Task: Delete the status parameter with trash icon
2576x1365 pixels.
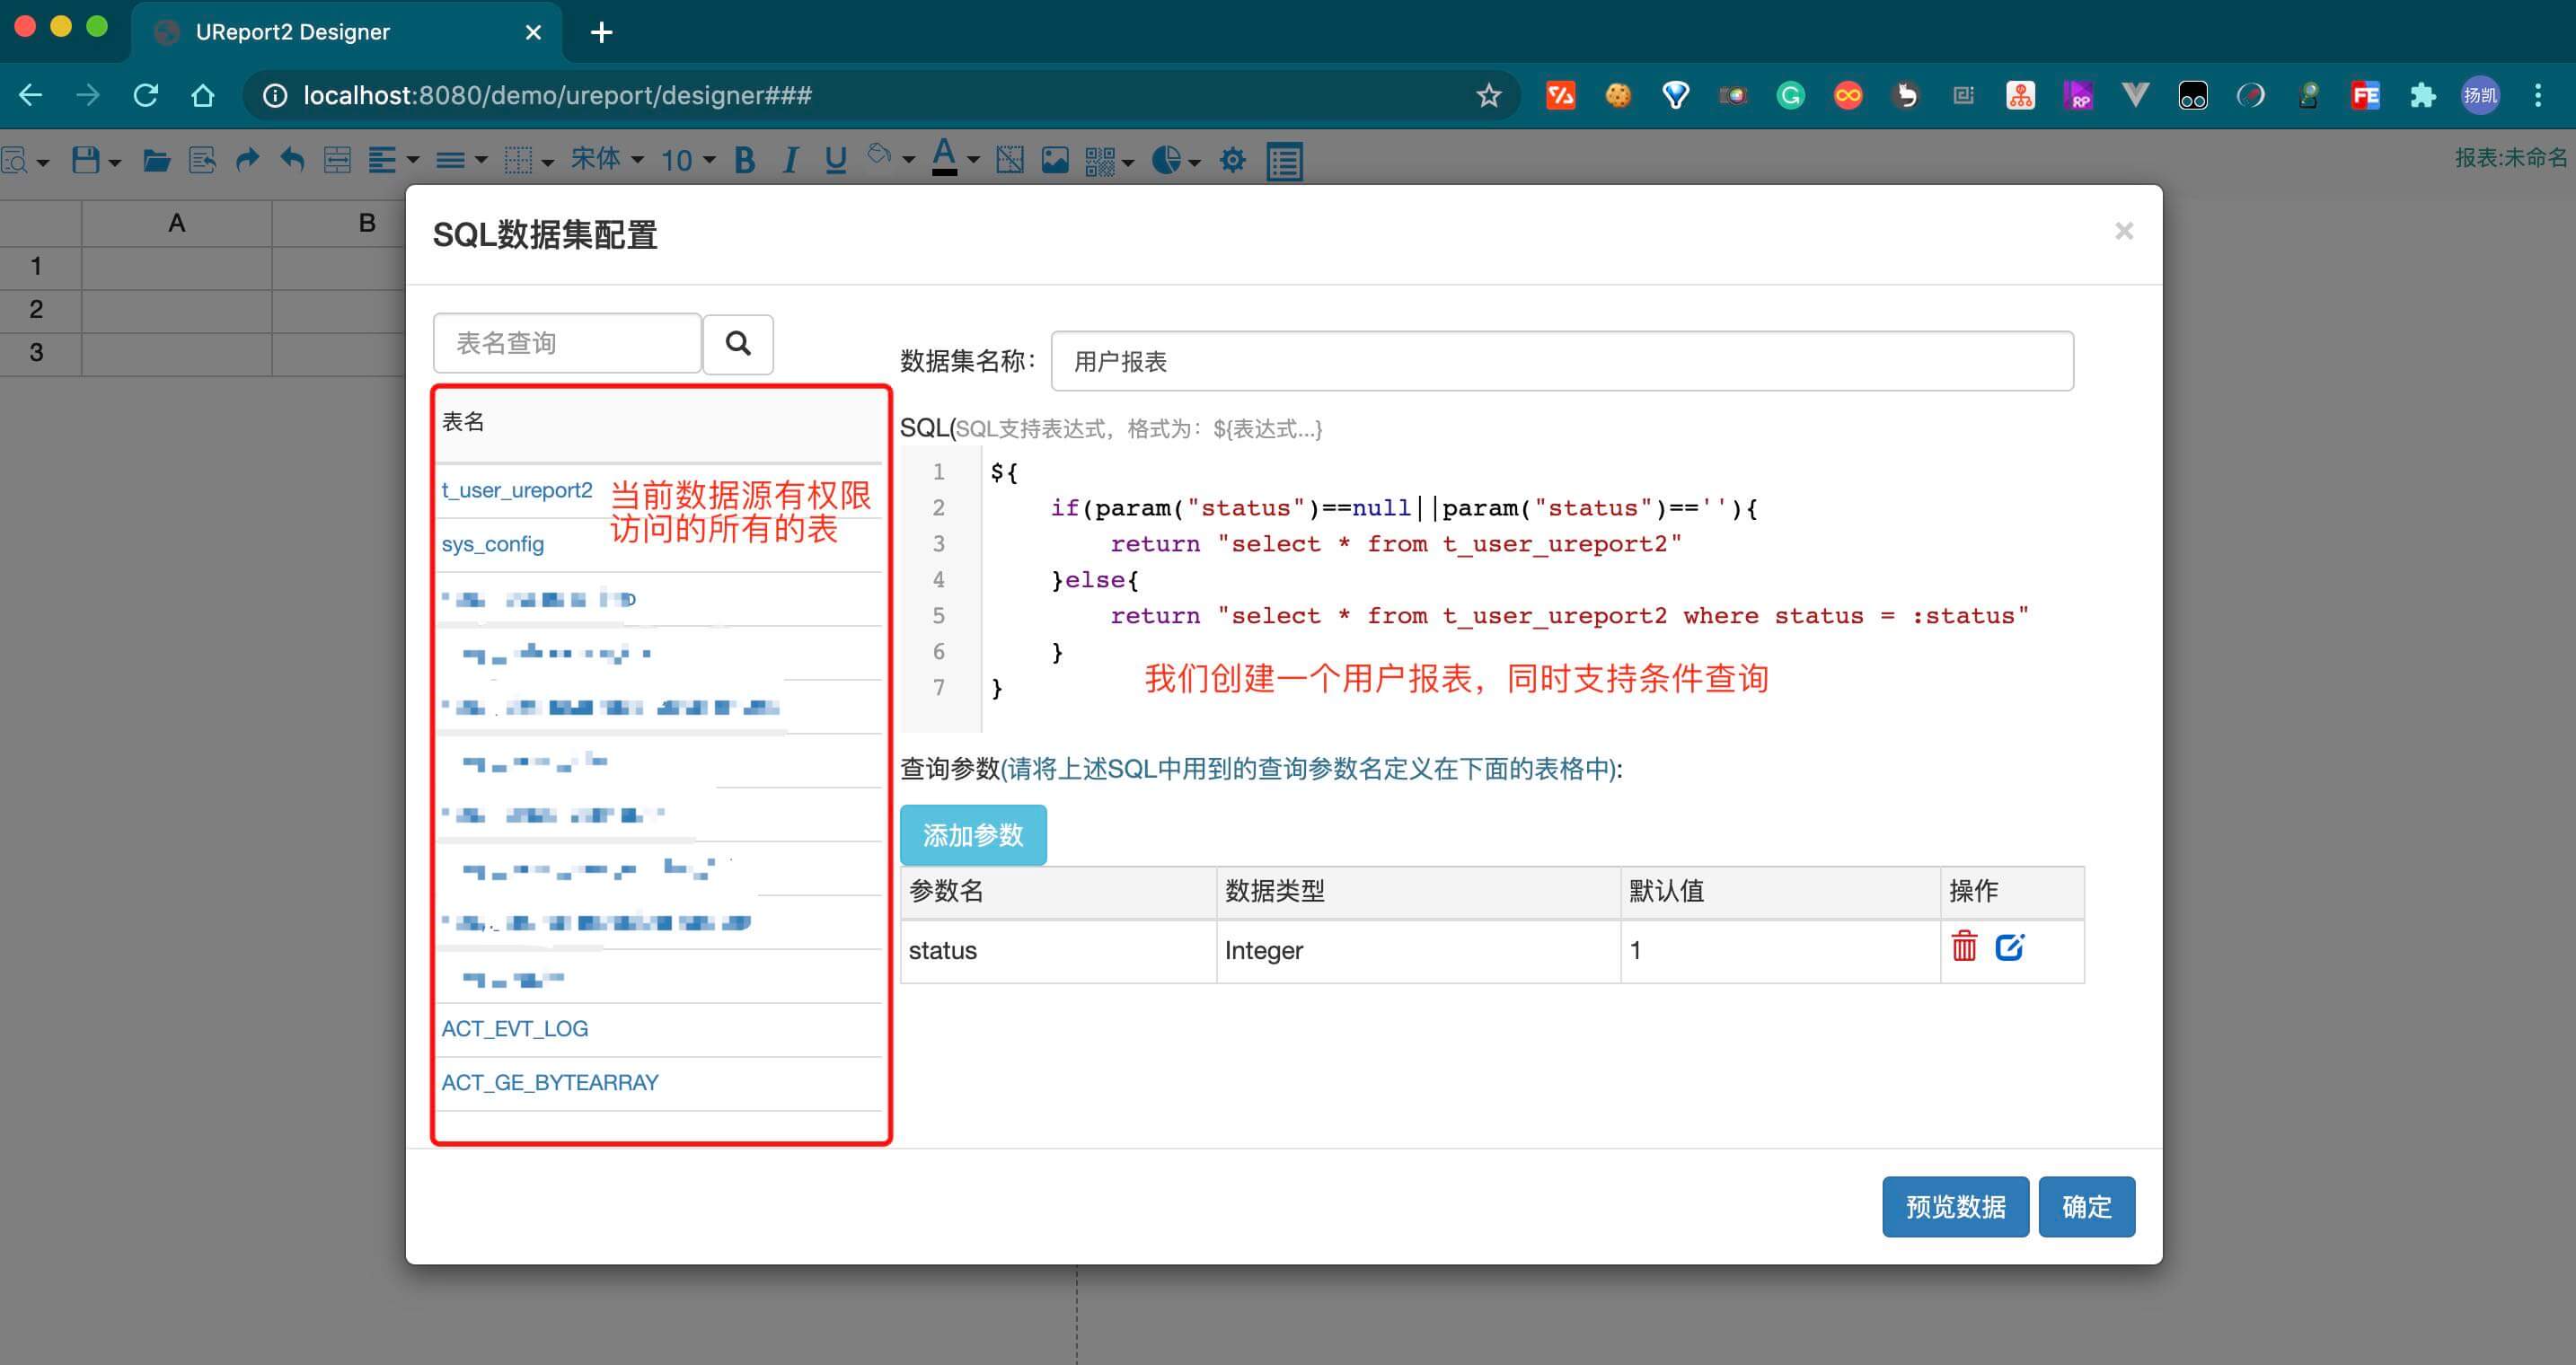Action: tap(1964, 946)
